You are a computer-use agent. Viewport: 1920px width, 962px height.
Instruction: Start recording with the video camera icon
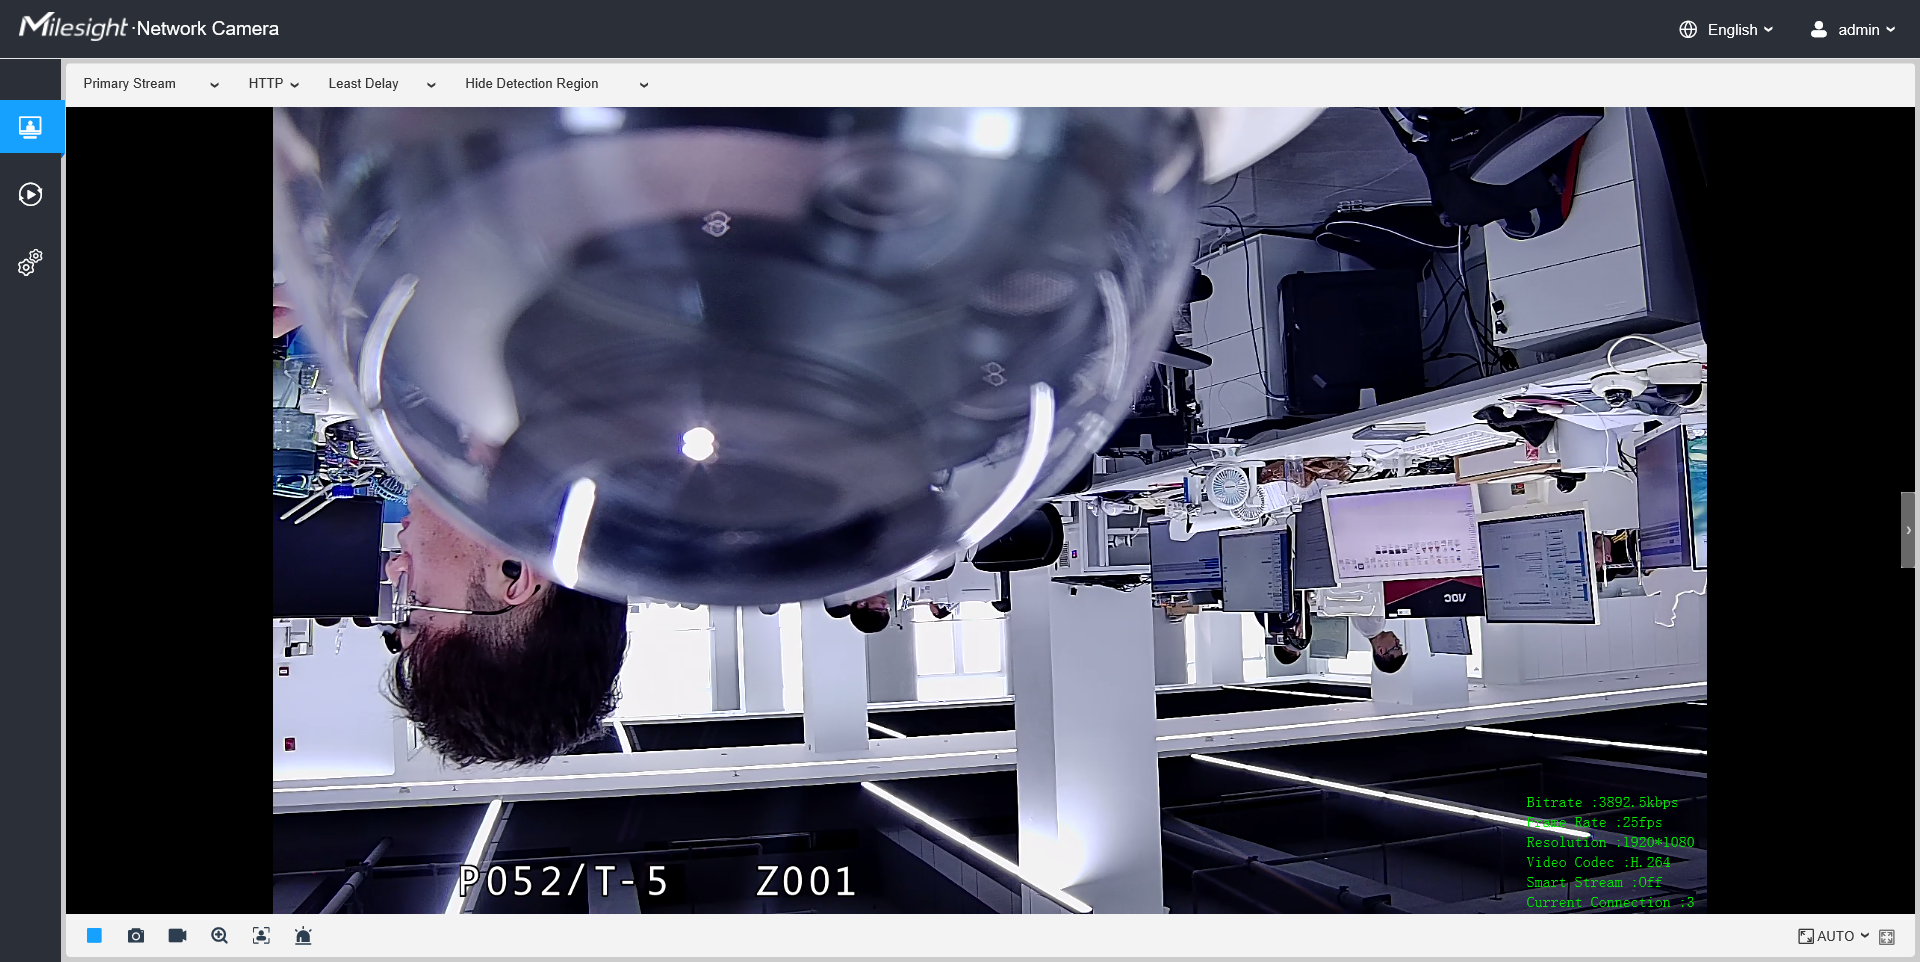178,936
